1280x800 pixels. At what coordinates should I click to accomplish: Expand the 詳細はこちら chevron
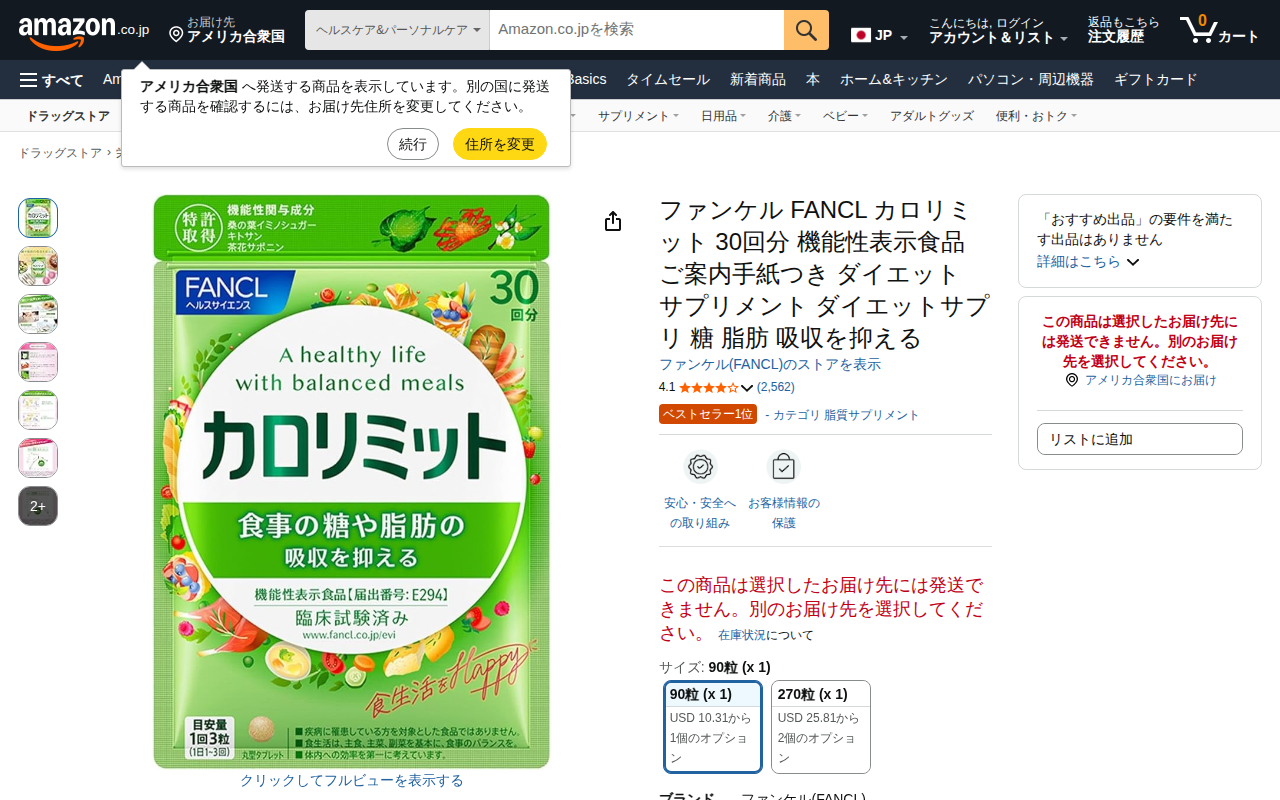1133,262
